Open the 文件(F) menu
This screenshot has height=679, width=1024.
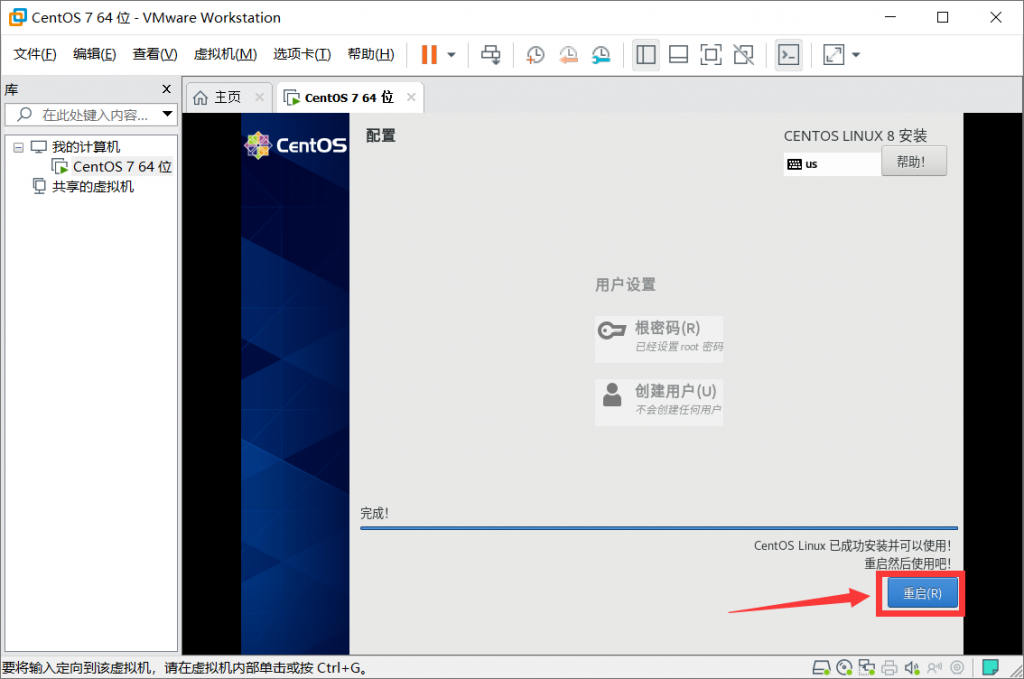[x=35, y=54]
